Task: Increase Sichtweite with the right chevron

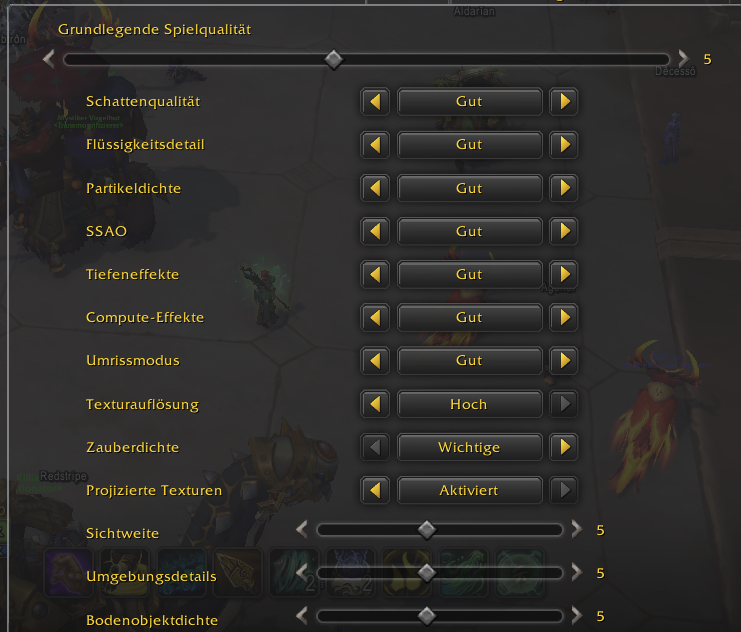Action: [577, 529]
